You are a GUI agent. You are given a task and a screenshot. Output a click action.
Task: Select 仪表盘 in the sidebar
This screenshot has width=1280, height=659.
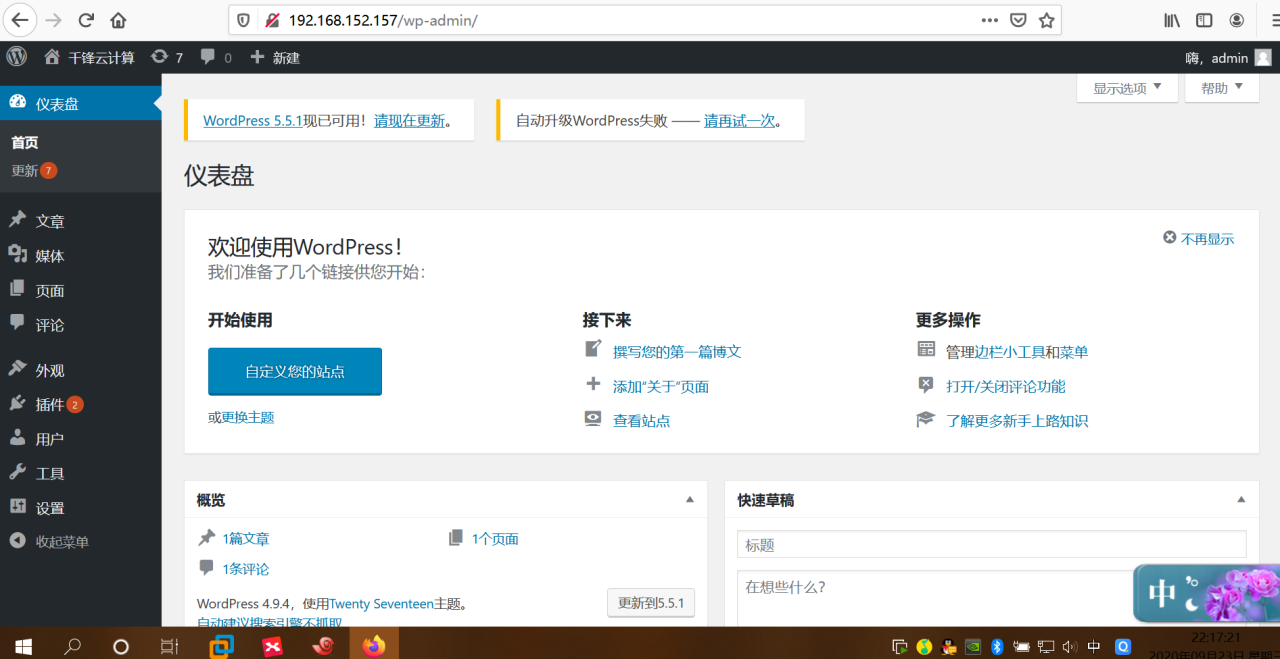point(80,103)
